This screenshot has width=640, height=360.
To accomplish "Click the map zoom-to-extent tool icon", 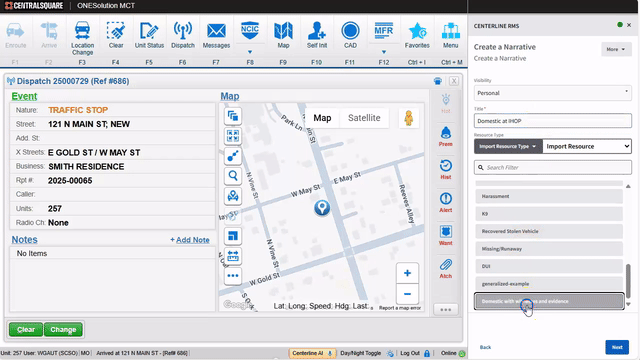I will click(x=233, y=136).
